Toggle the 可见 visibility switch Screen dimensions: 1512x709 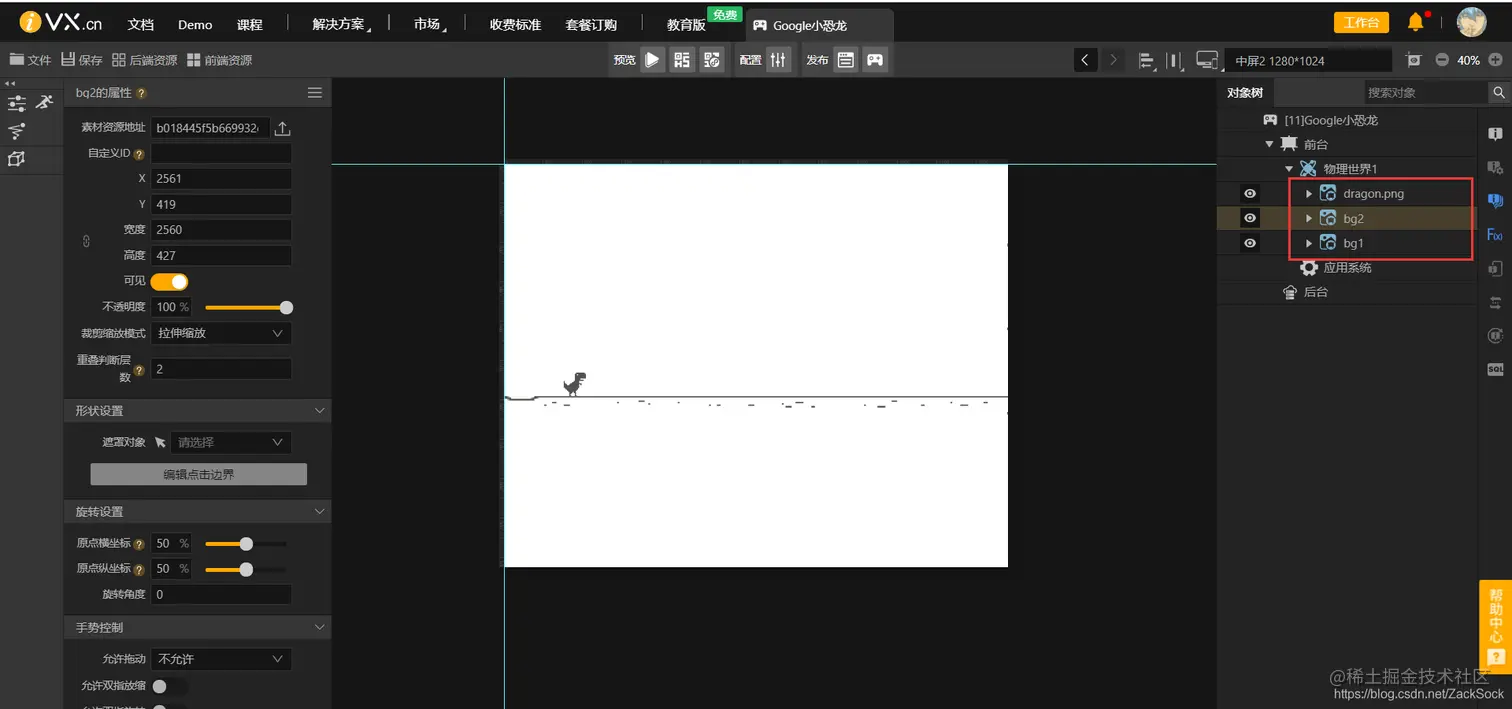(169, 282)
